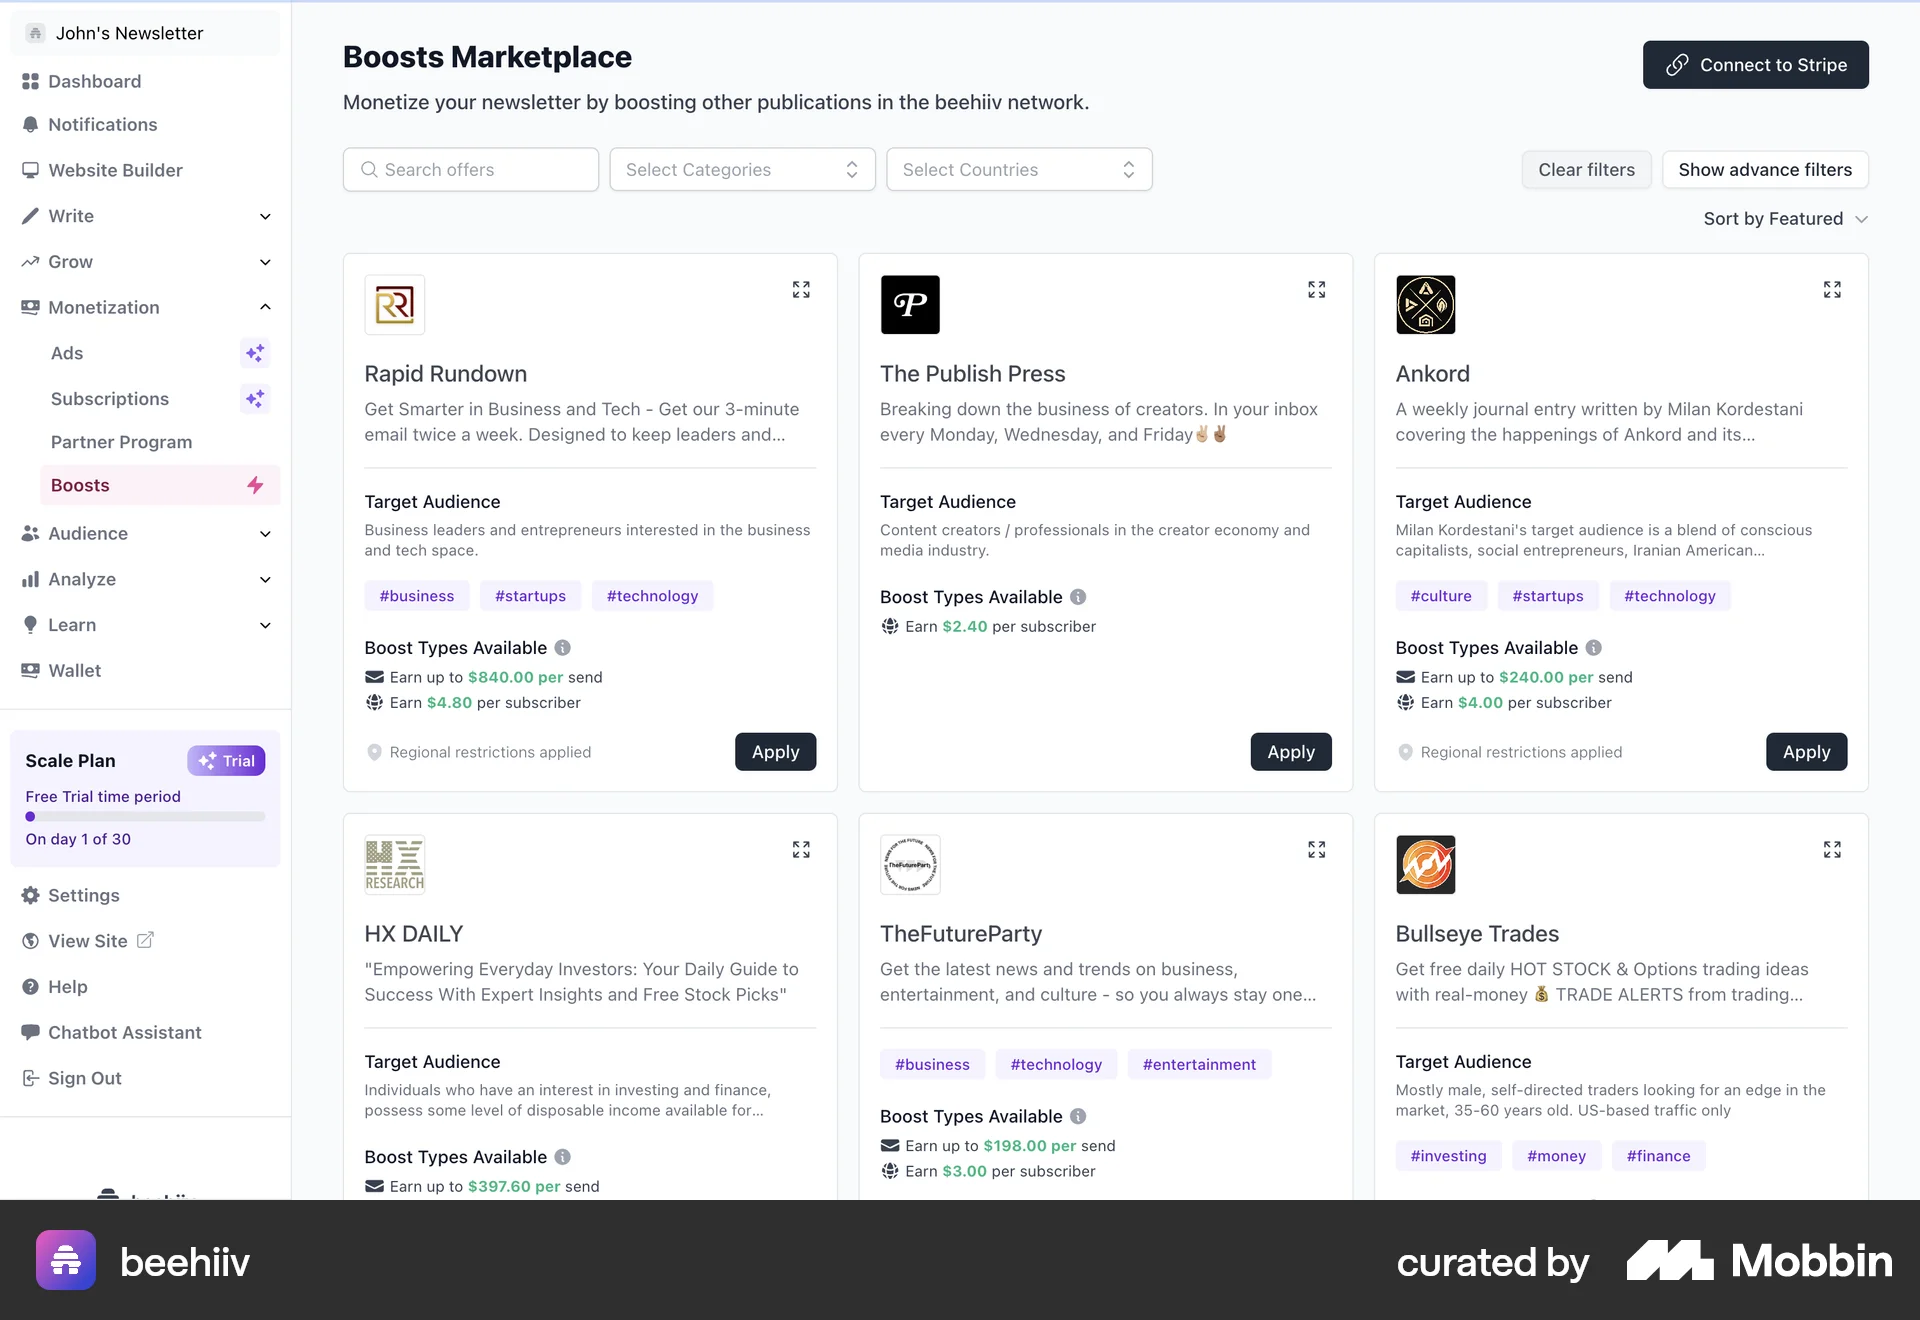Apply to The Publish Press boost
This screenshot has height=1320, width=1920.
1291,752
